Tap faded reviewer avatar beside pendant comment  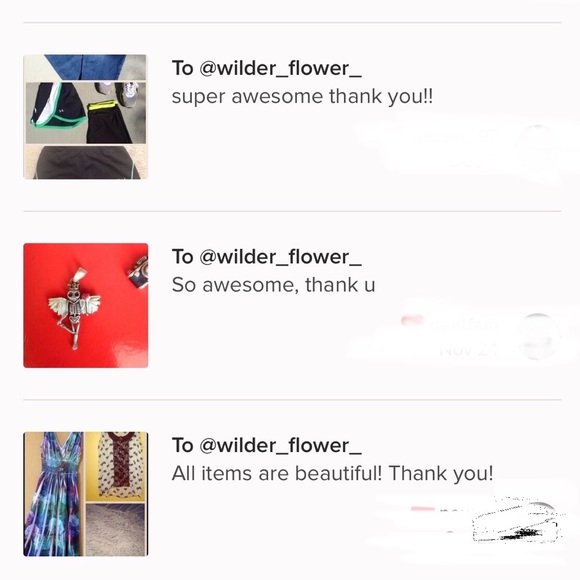click(539, 336)
